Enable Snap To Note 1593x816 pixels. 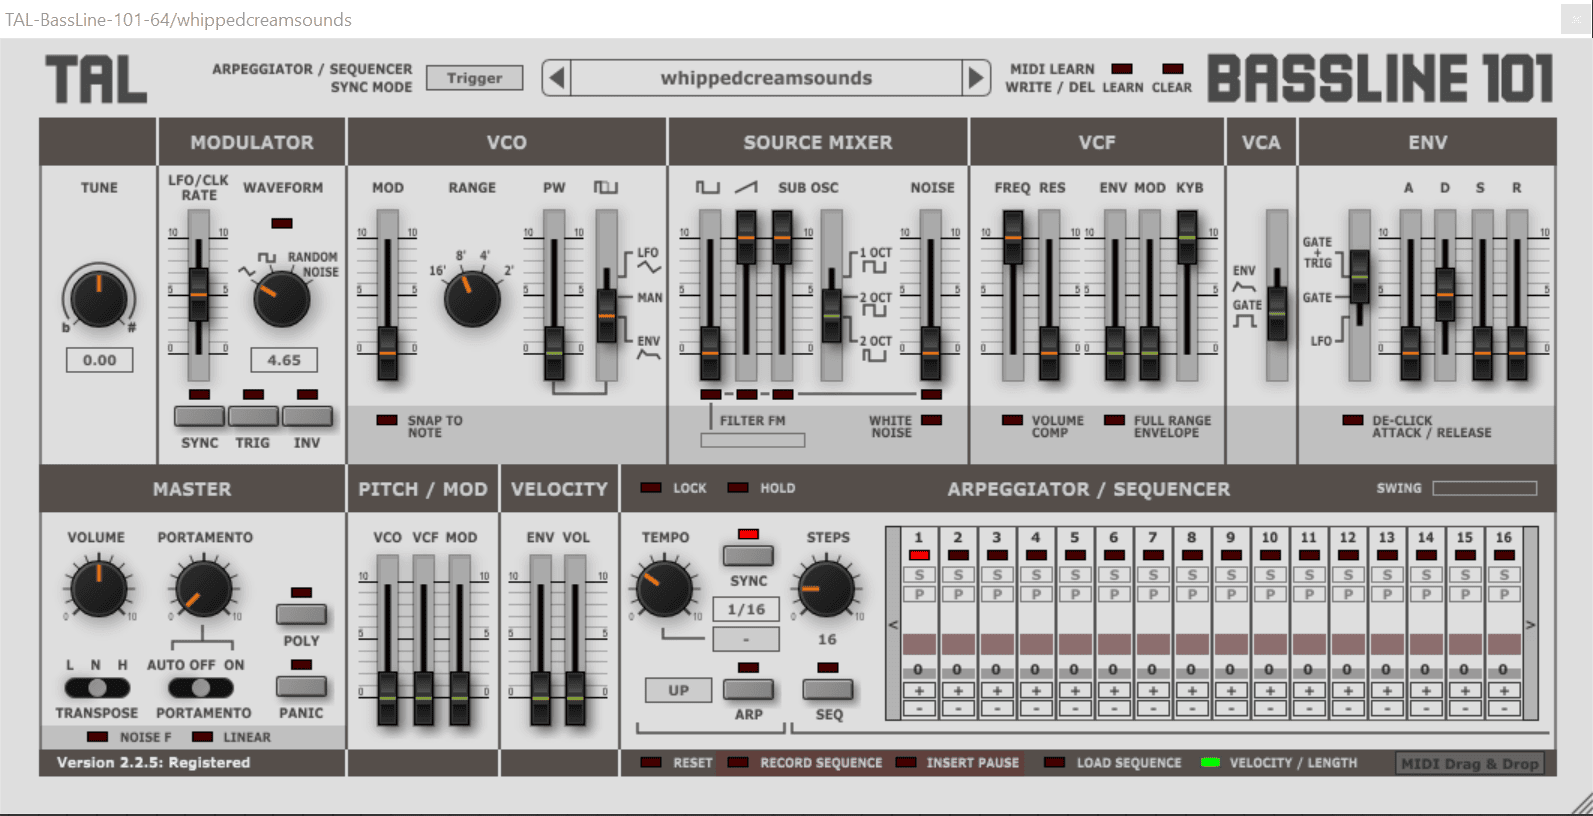pyautogui.click(x=387, y=420)
